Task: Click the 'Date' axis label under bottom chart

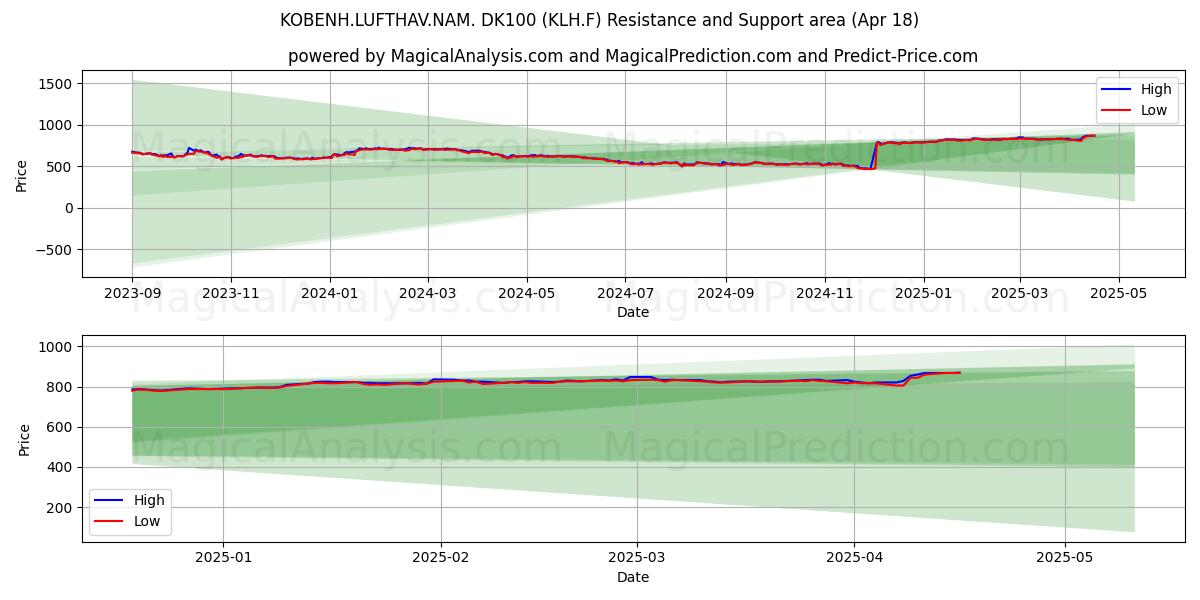Action: point(633,577)
